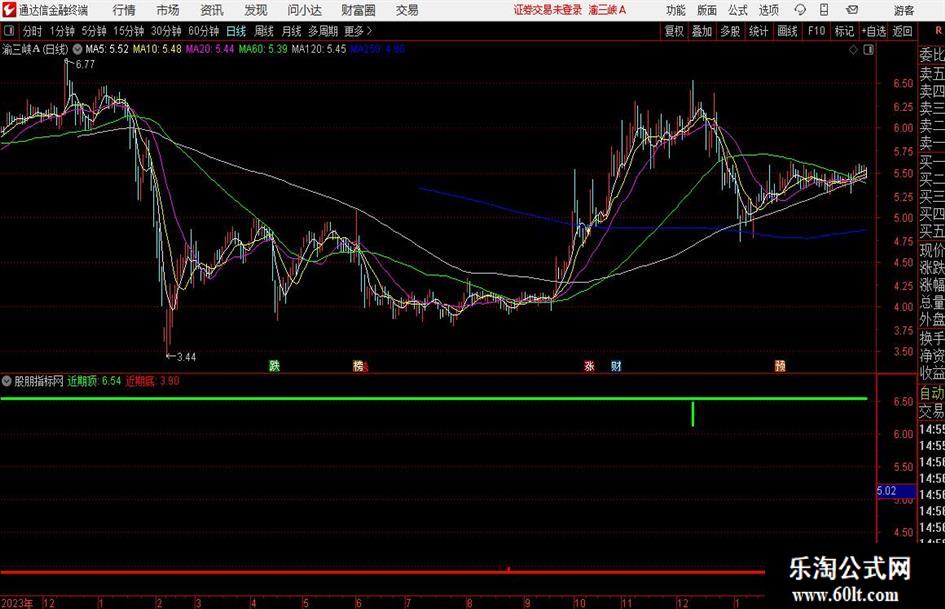
Task: Click the 多股 multi-stock button
Action: click(730, 31)
